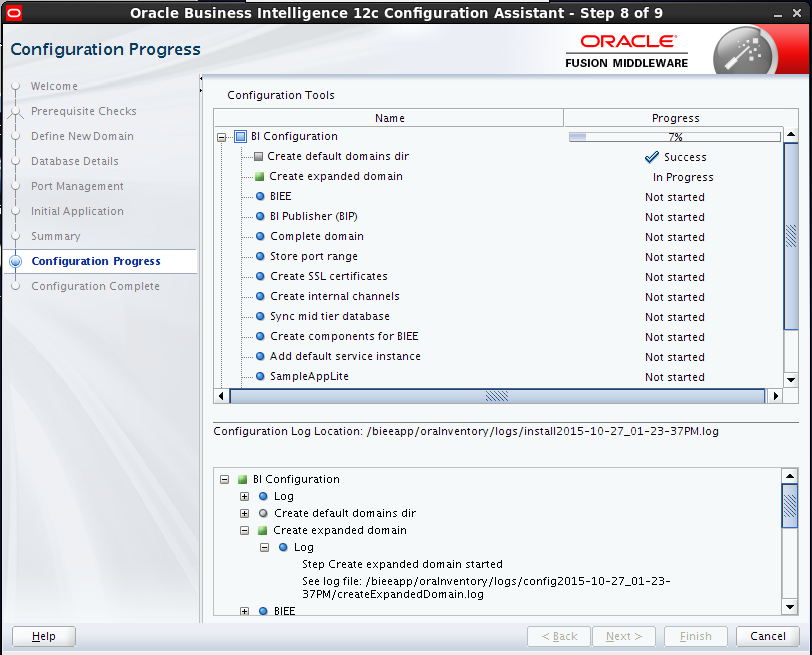This screenshot has height=655, width=812.
Task: Click the Success checkmark icon
Action: (651, 157)
